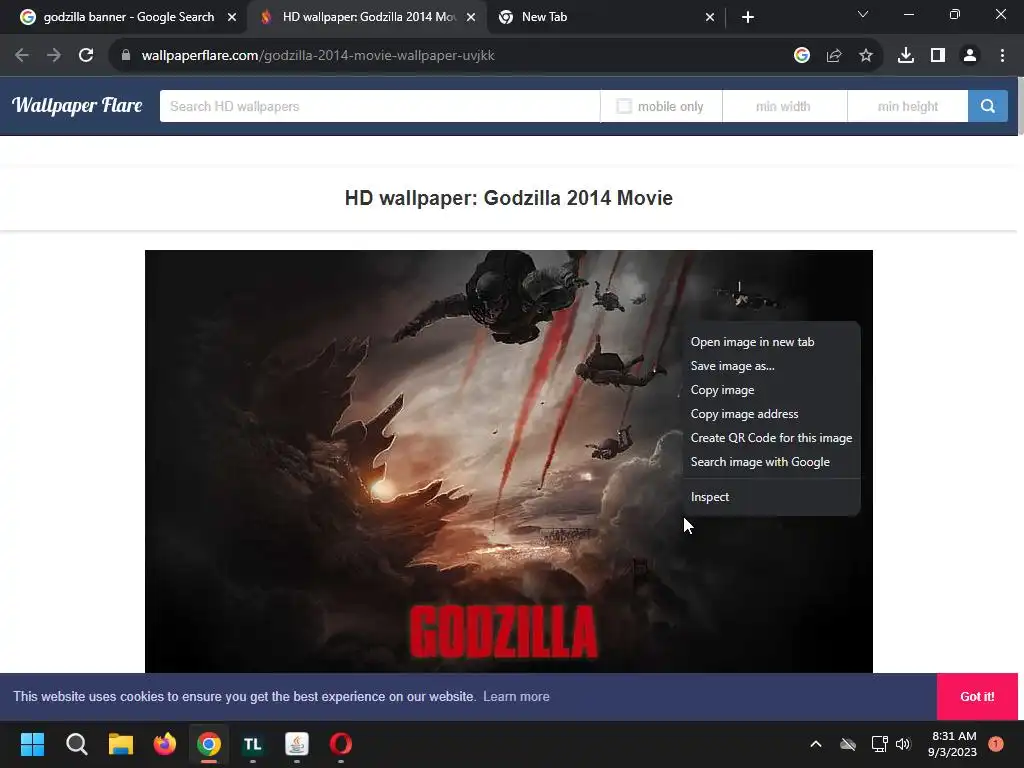
Task: Expand the tab search chevron
Action: click(863, 14)
